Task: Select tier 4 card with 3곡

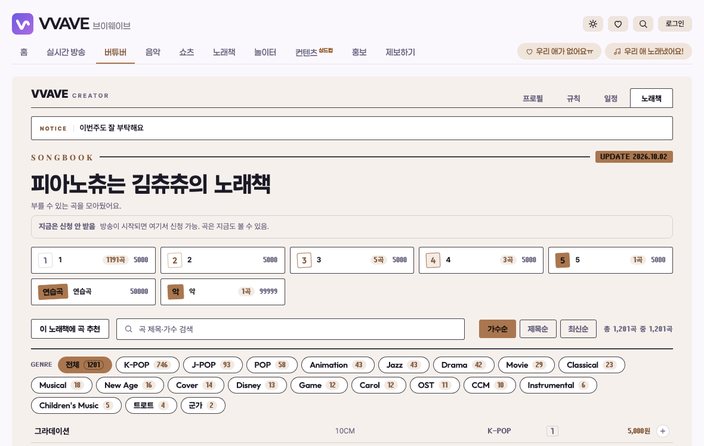Action: coord(481,260)
